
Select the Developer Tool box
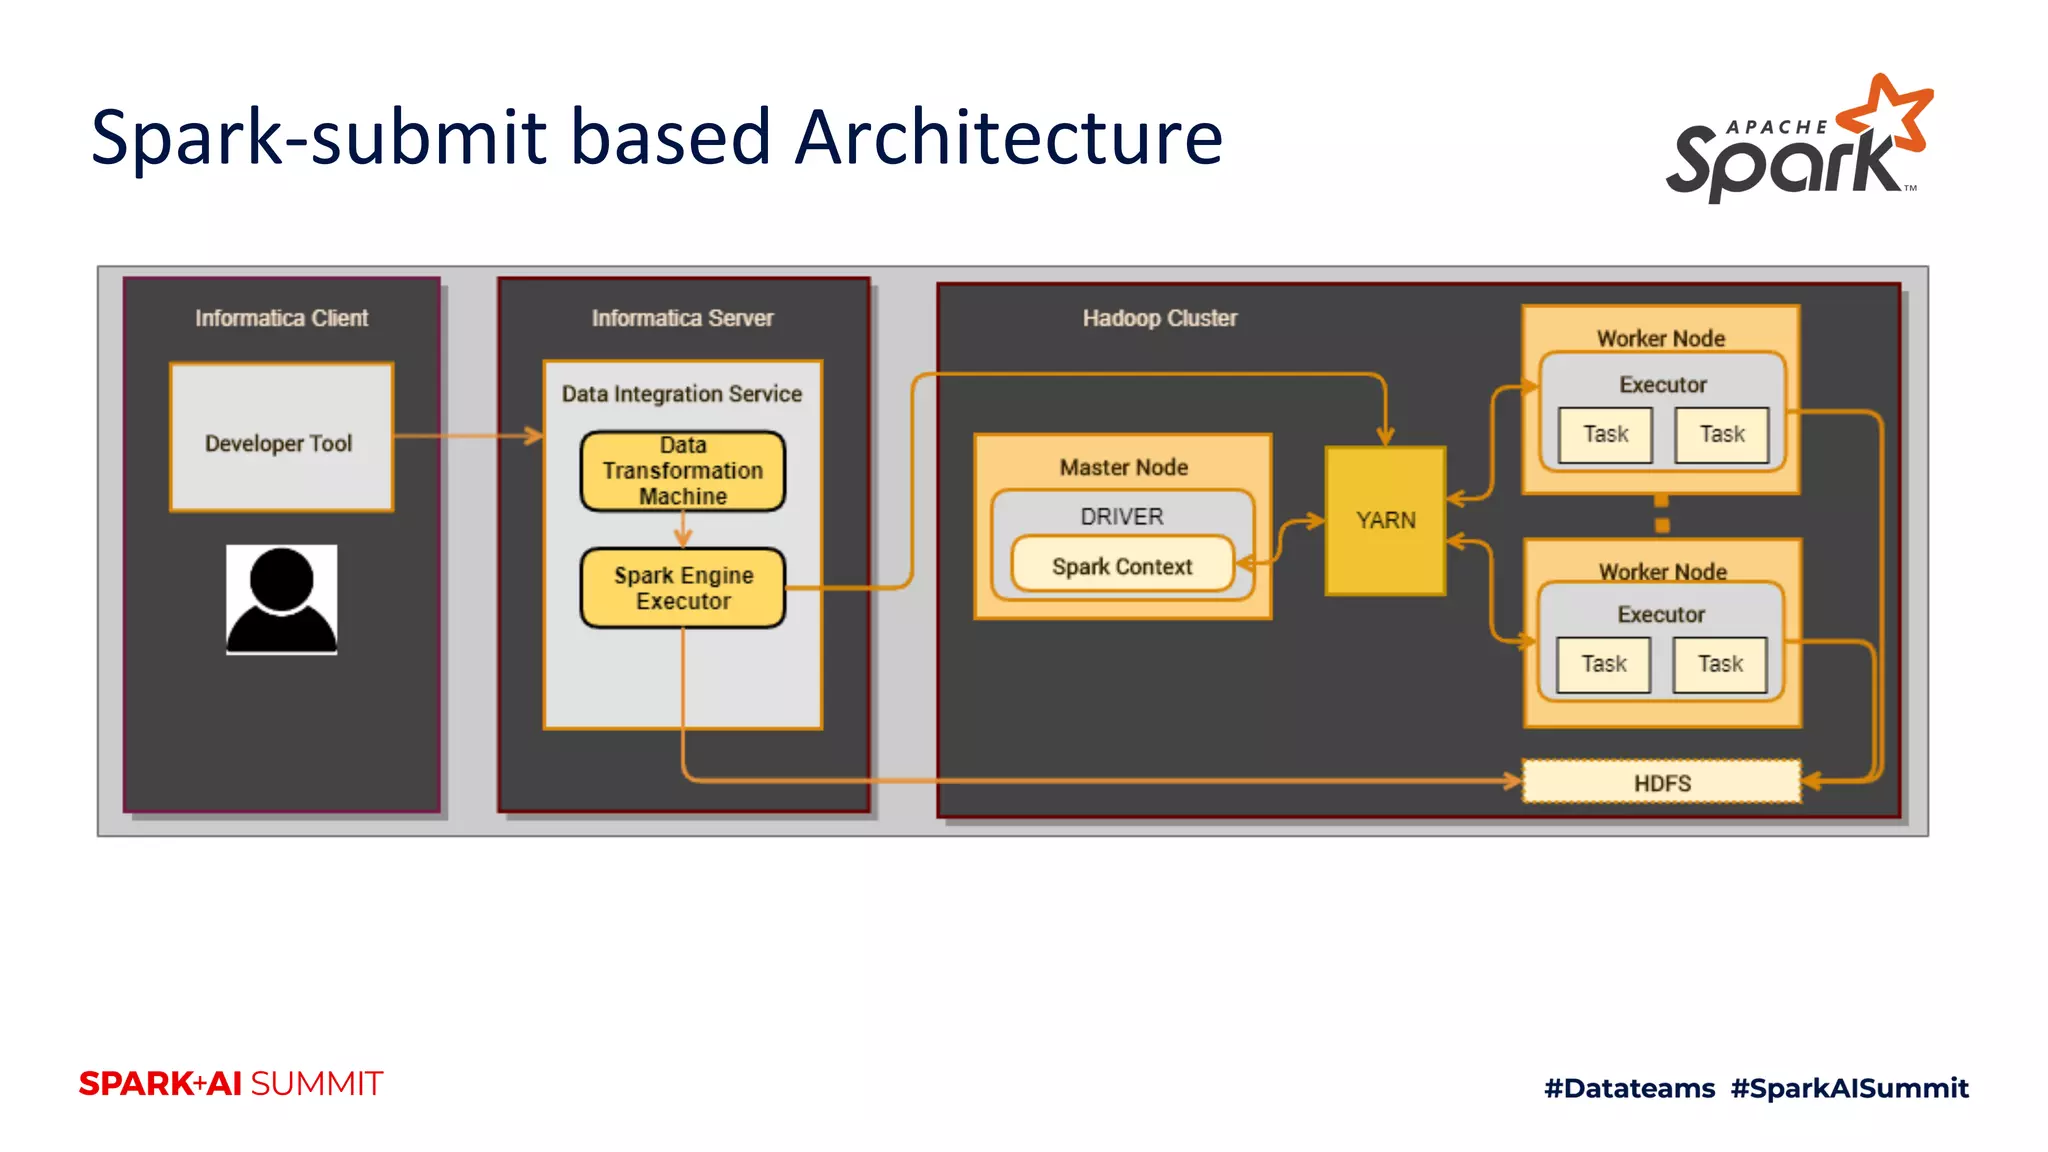281,438
